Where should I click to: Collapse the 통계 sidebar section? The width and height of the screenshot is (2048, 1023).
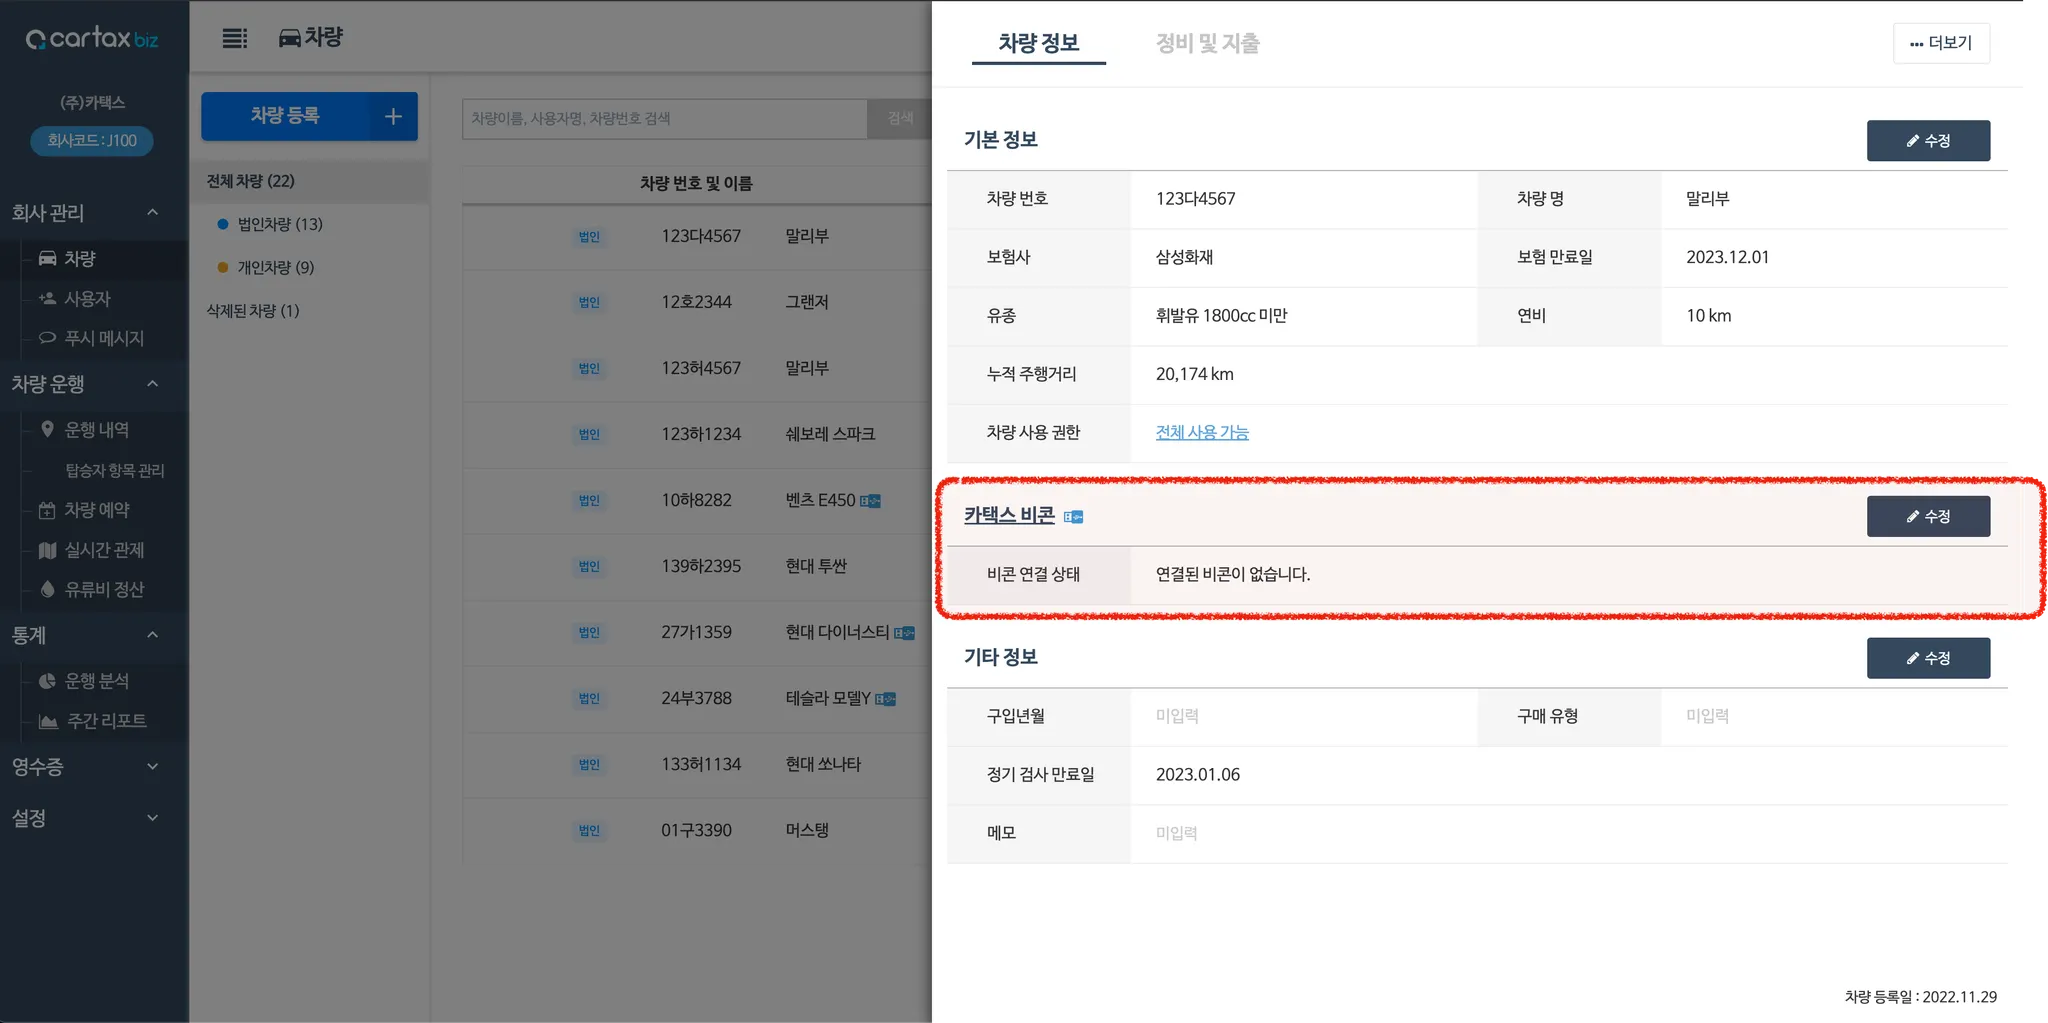[152, 635]
